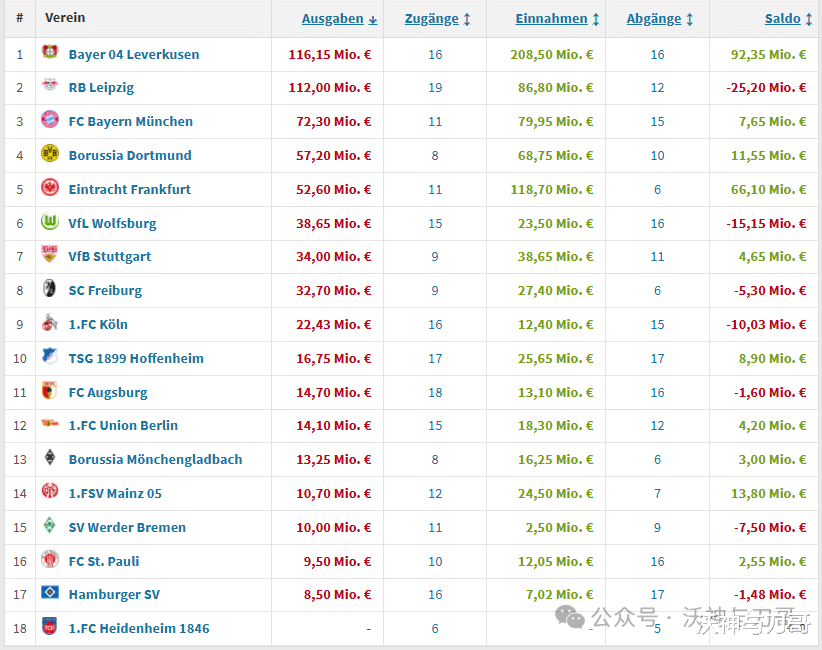The width and height of the screenshot is (822, 650).
Task: Click the SC Freiburg crest icon
Action: tap(50, 288)
